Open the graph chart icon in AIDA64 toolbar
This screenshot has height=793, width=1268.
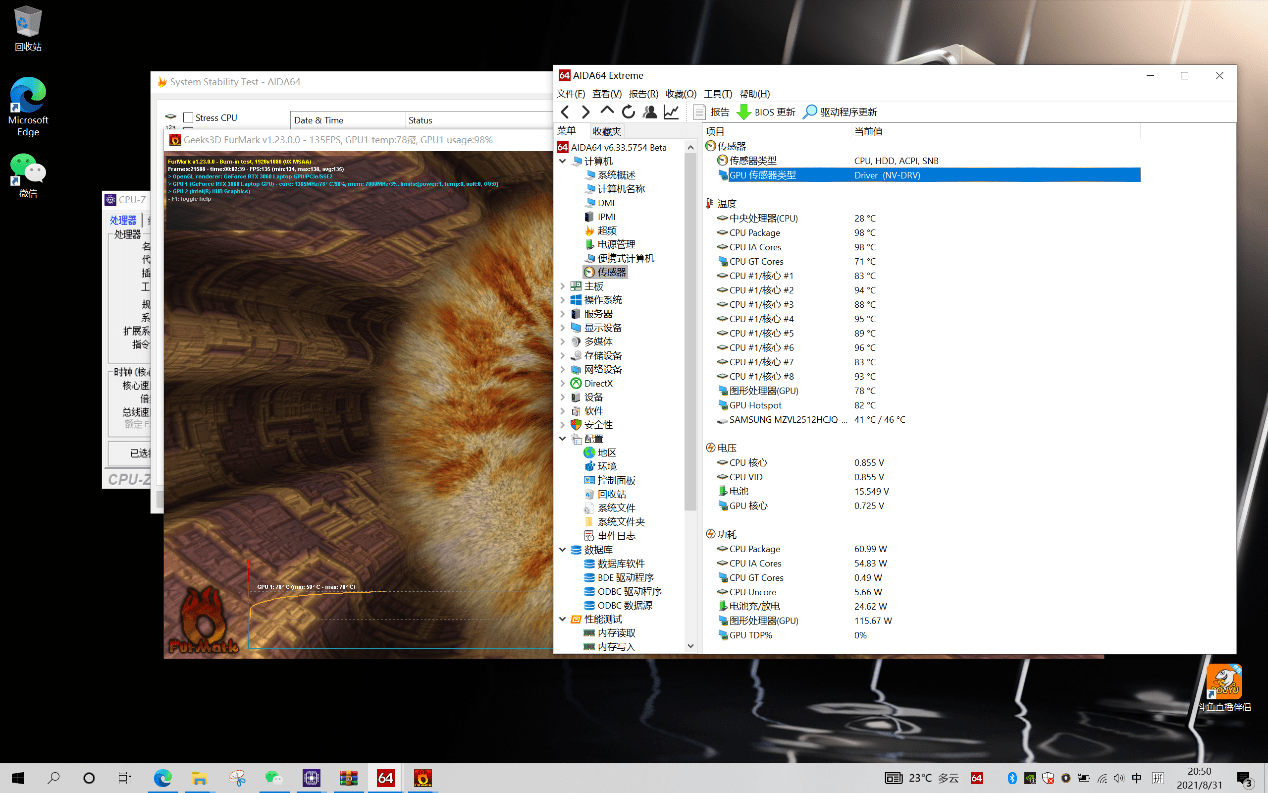tap(672, 112)
